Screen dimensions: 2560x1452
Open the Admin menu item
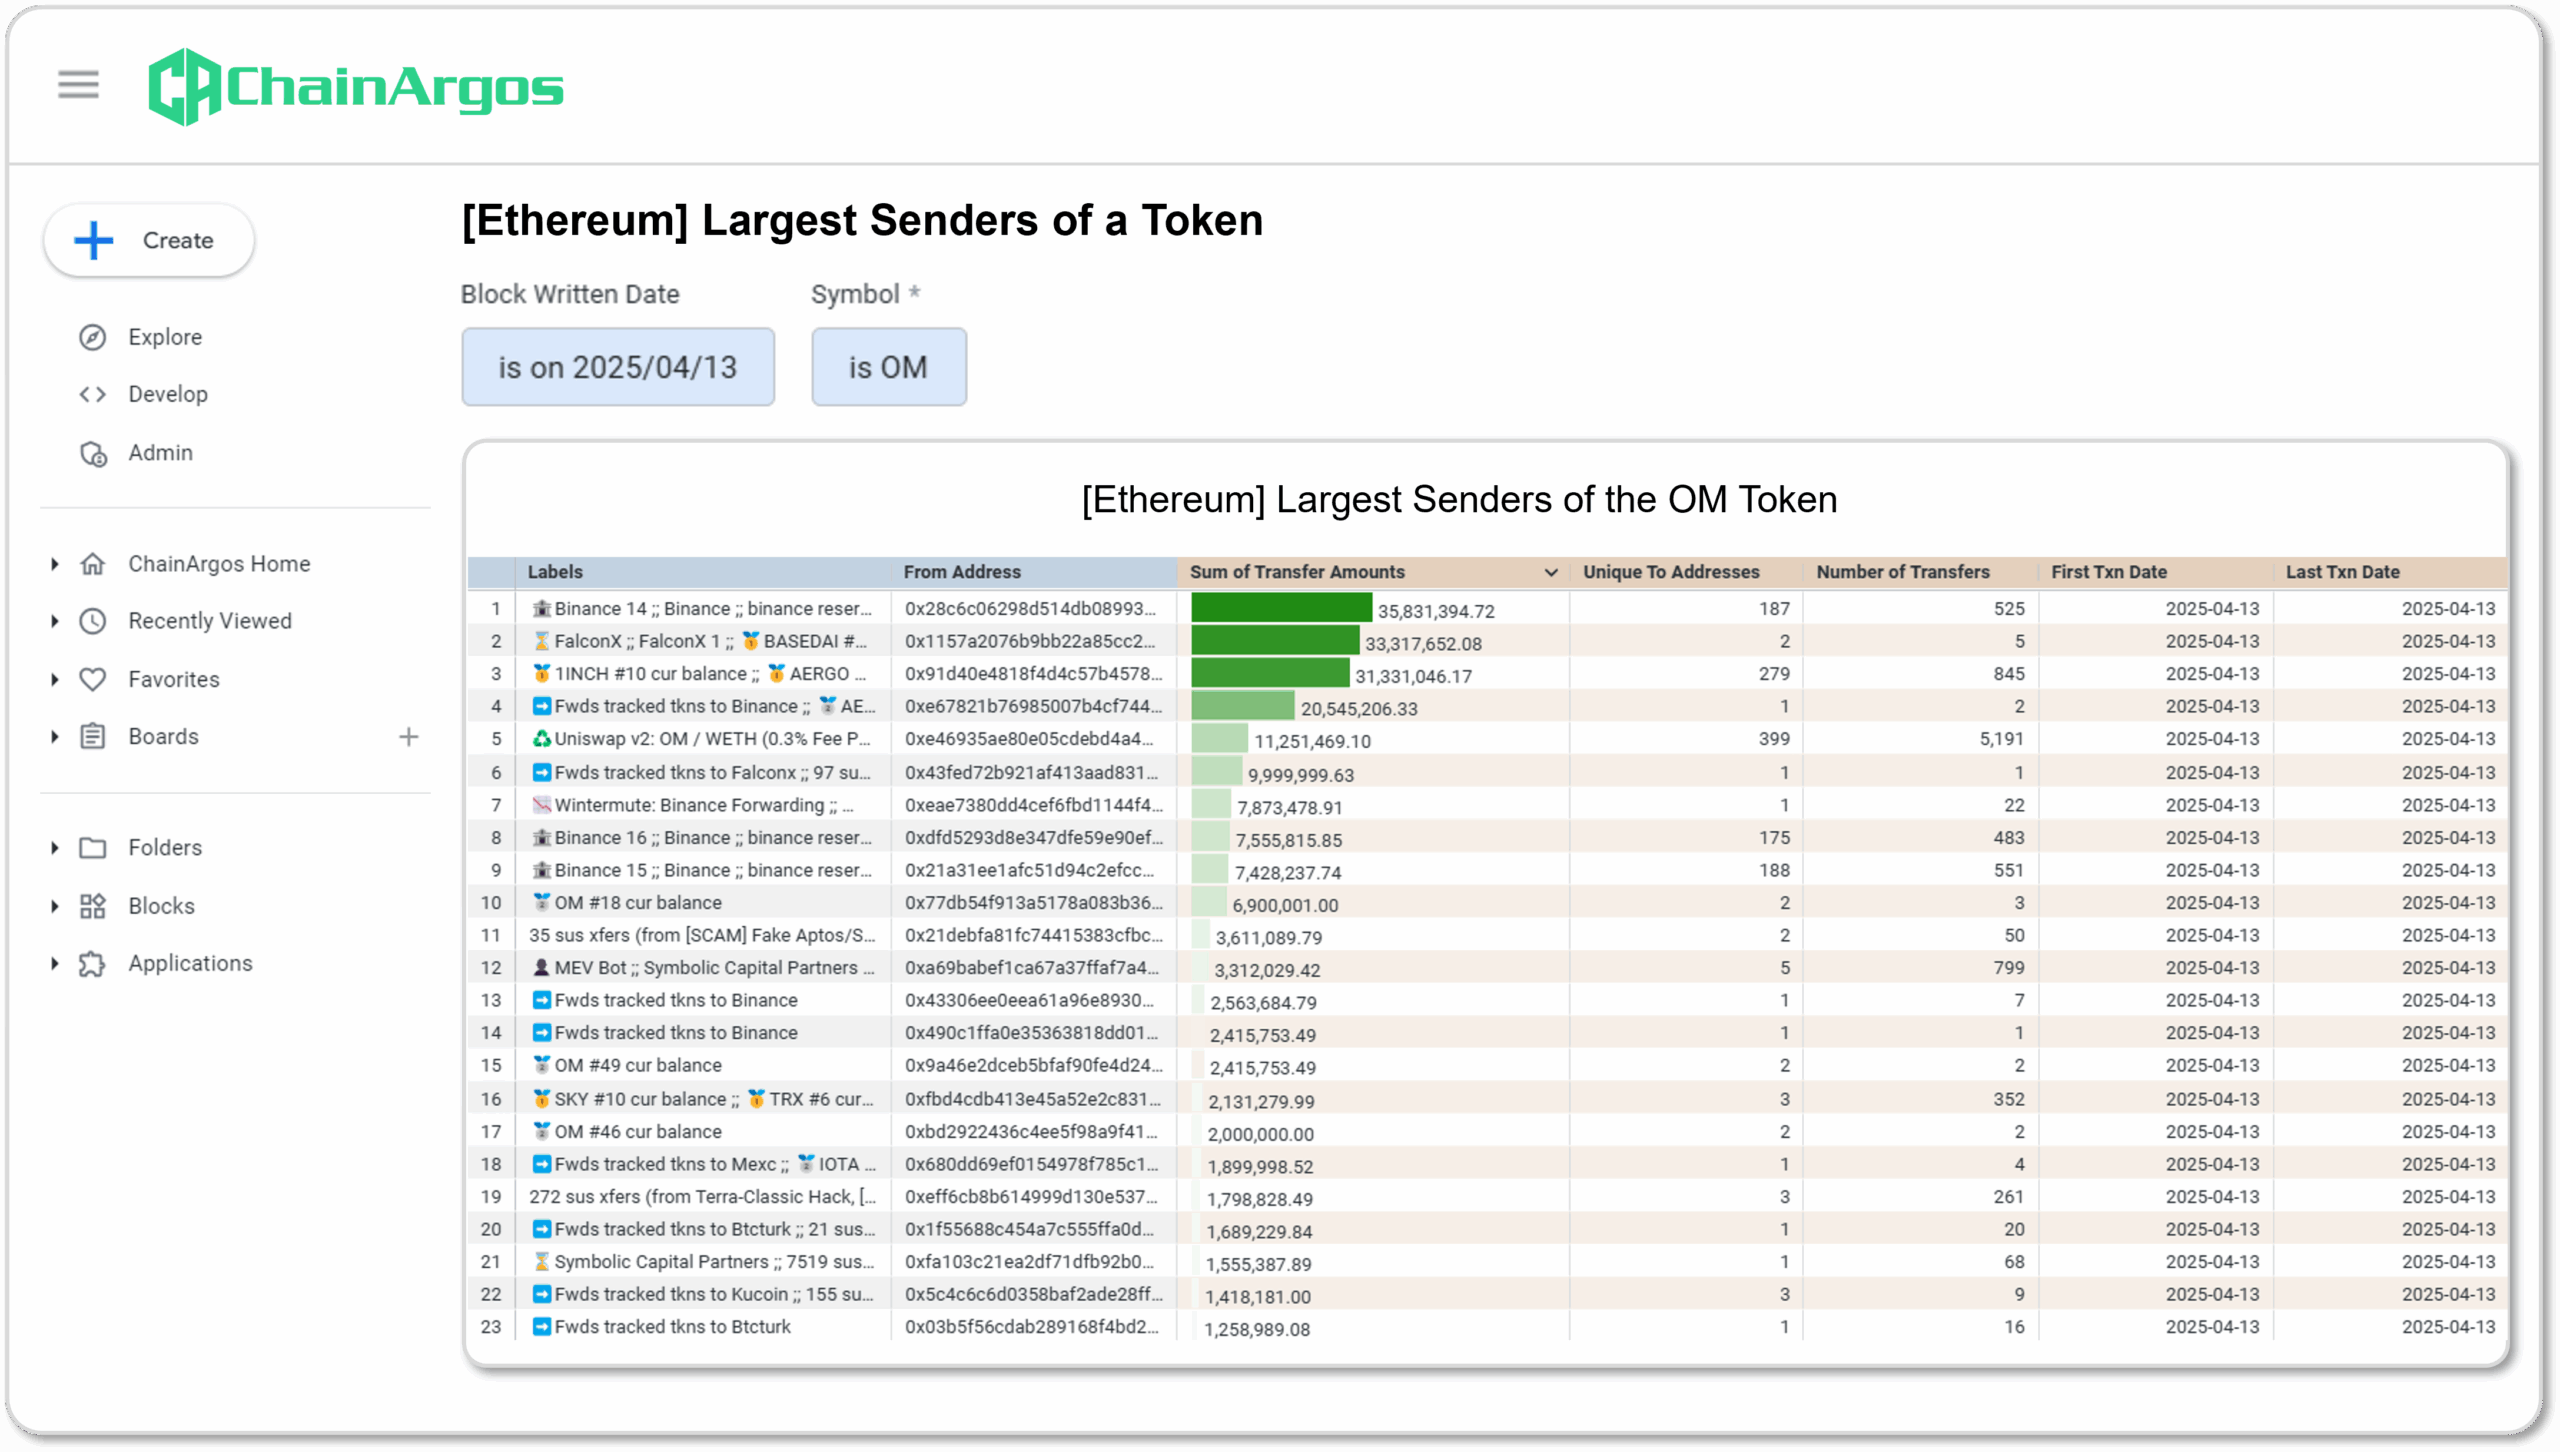160,453
